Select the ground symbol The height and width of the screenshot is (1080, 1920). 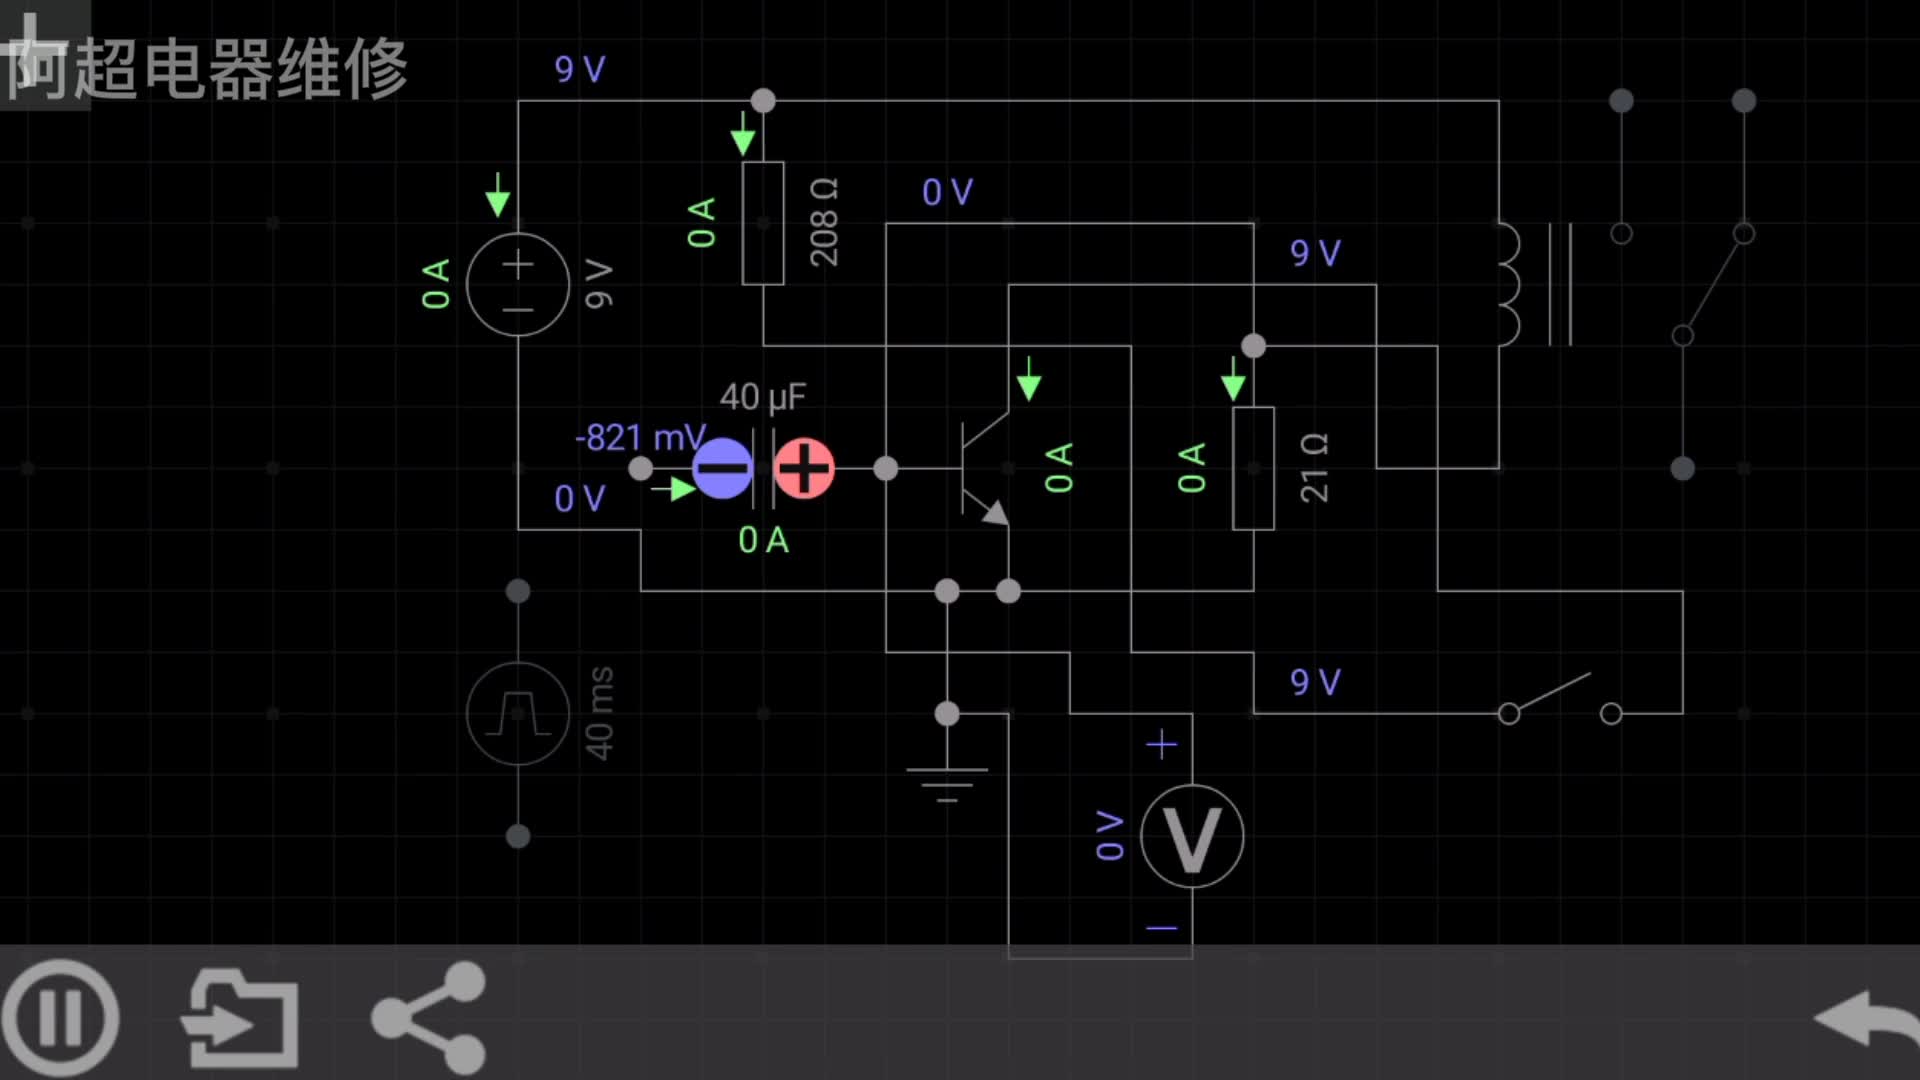click(x=947, y=785)
